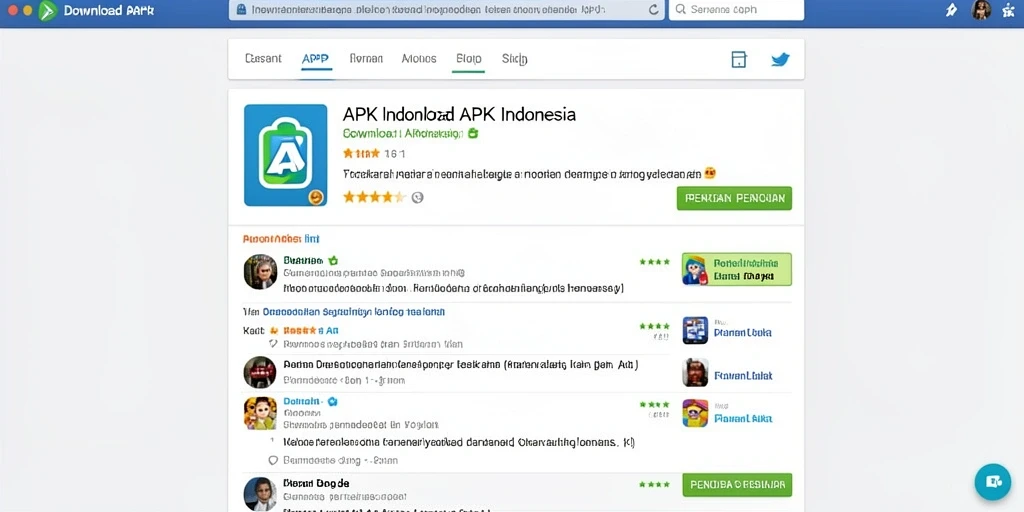The width and height of the screenshot is (1024, 512).
Task: Click the blue verified badge next to Domain
Action: 332,401
